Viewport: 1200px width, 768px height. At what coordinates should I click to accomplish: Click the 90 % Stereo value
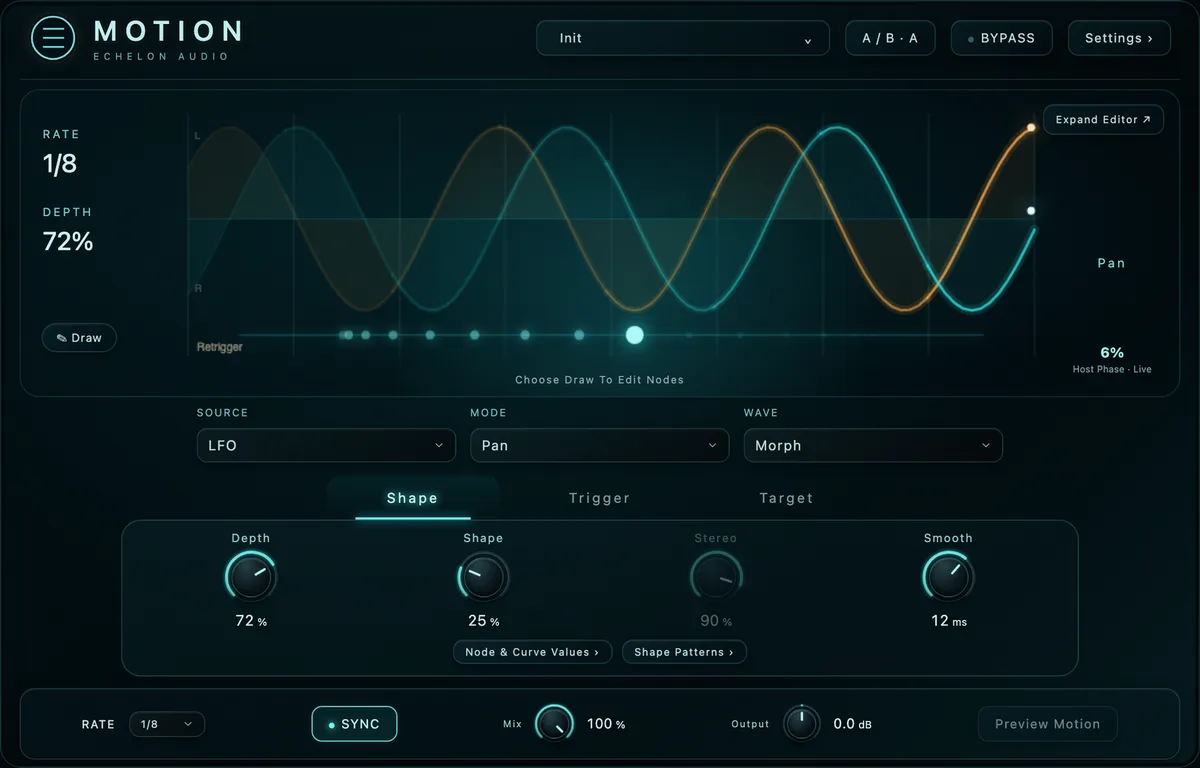(716, 621)
